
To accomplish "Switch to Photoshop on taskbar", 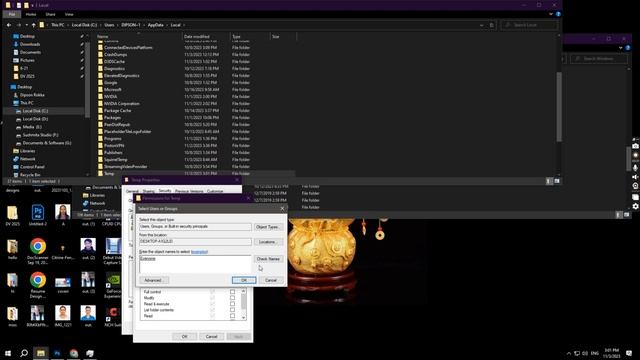I will tap(57, 353).
